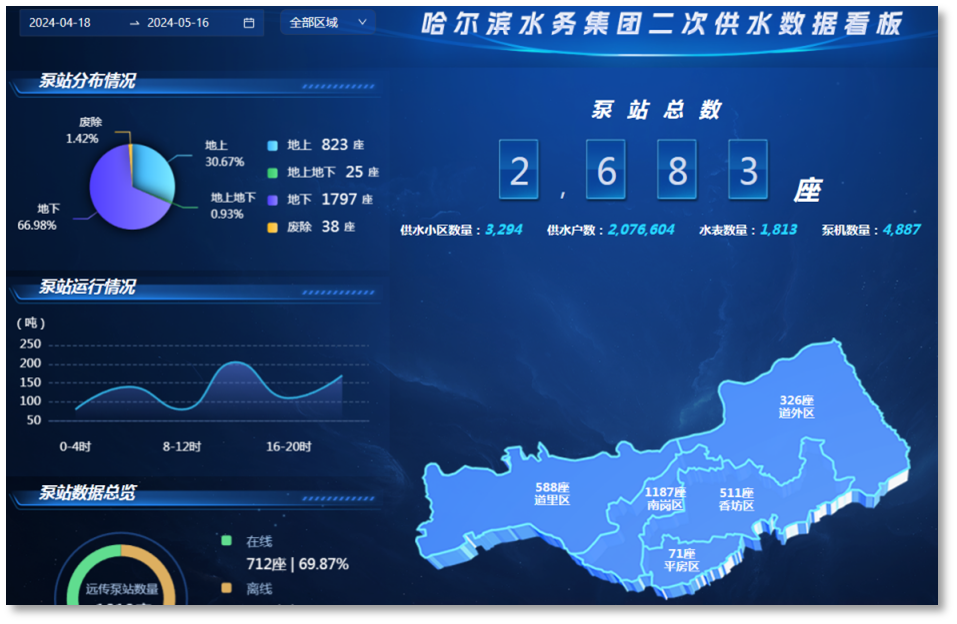Click the 泵站总数 heading
This screenshot has height=624, width=957.
(657, 110)
